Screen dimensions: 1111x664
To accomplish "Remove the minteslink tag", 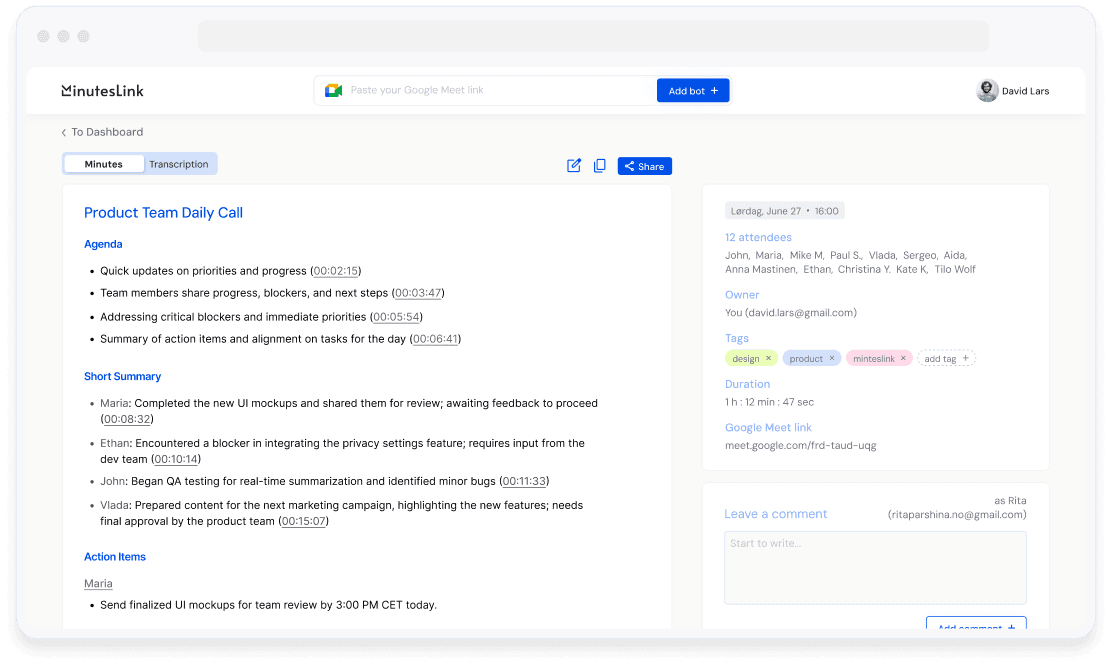I will 903,358.
